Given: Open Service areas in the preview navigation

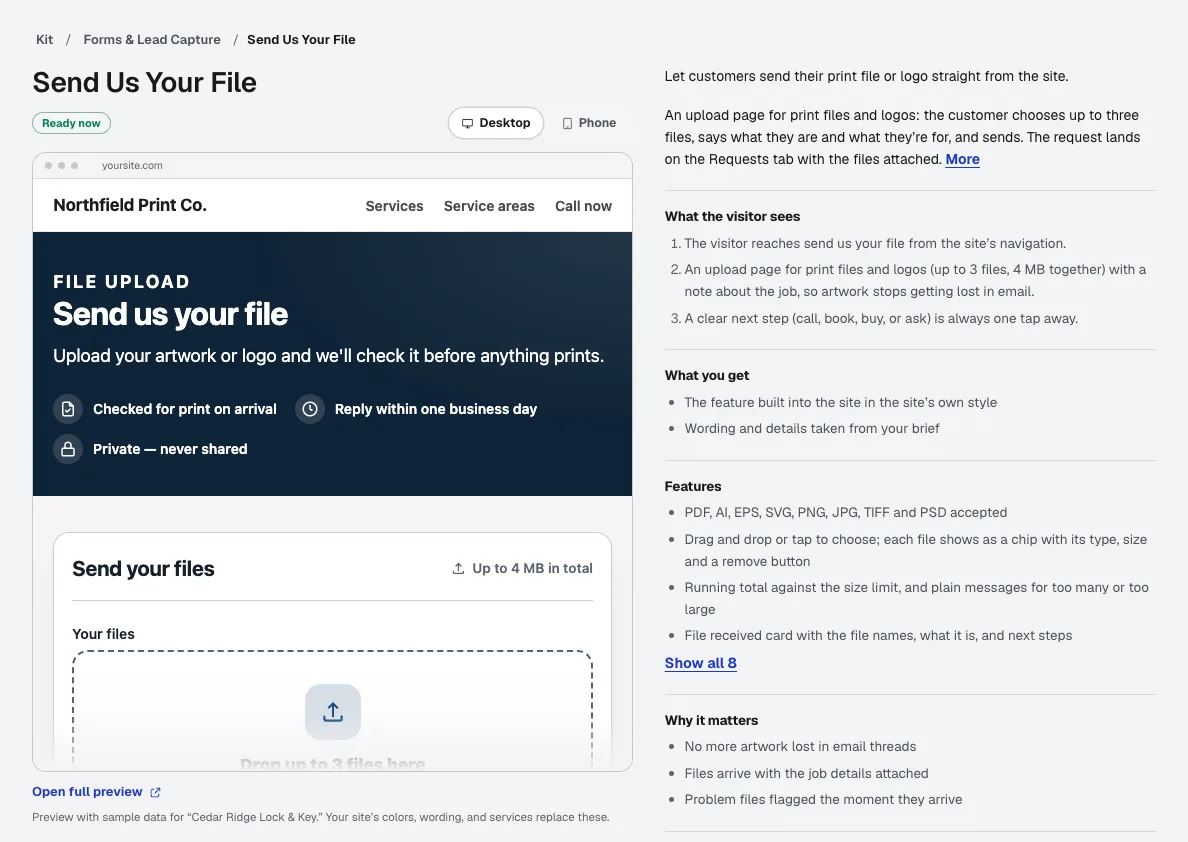Looking at the screenshot, I should tap(489, 206).
